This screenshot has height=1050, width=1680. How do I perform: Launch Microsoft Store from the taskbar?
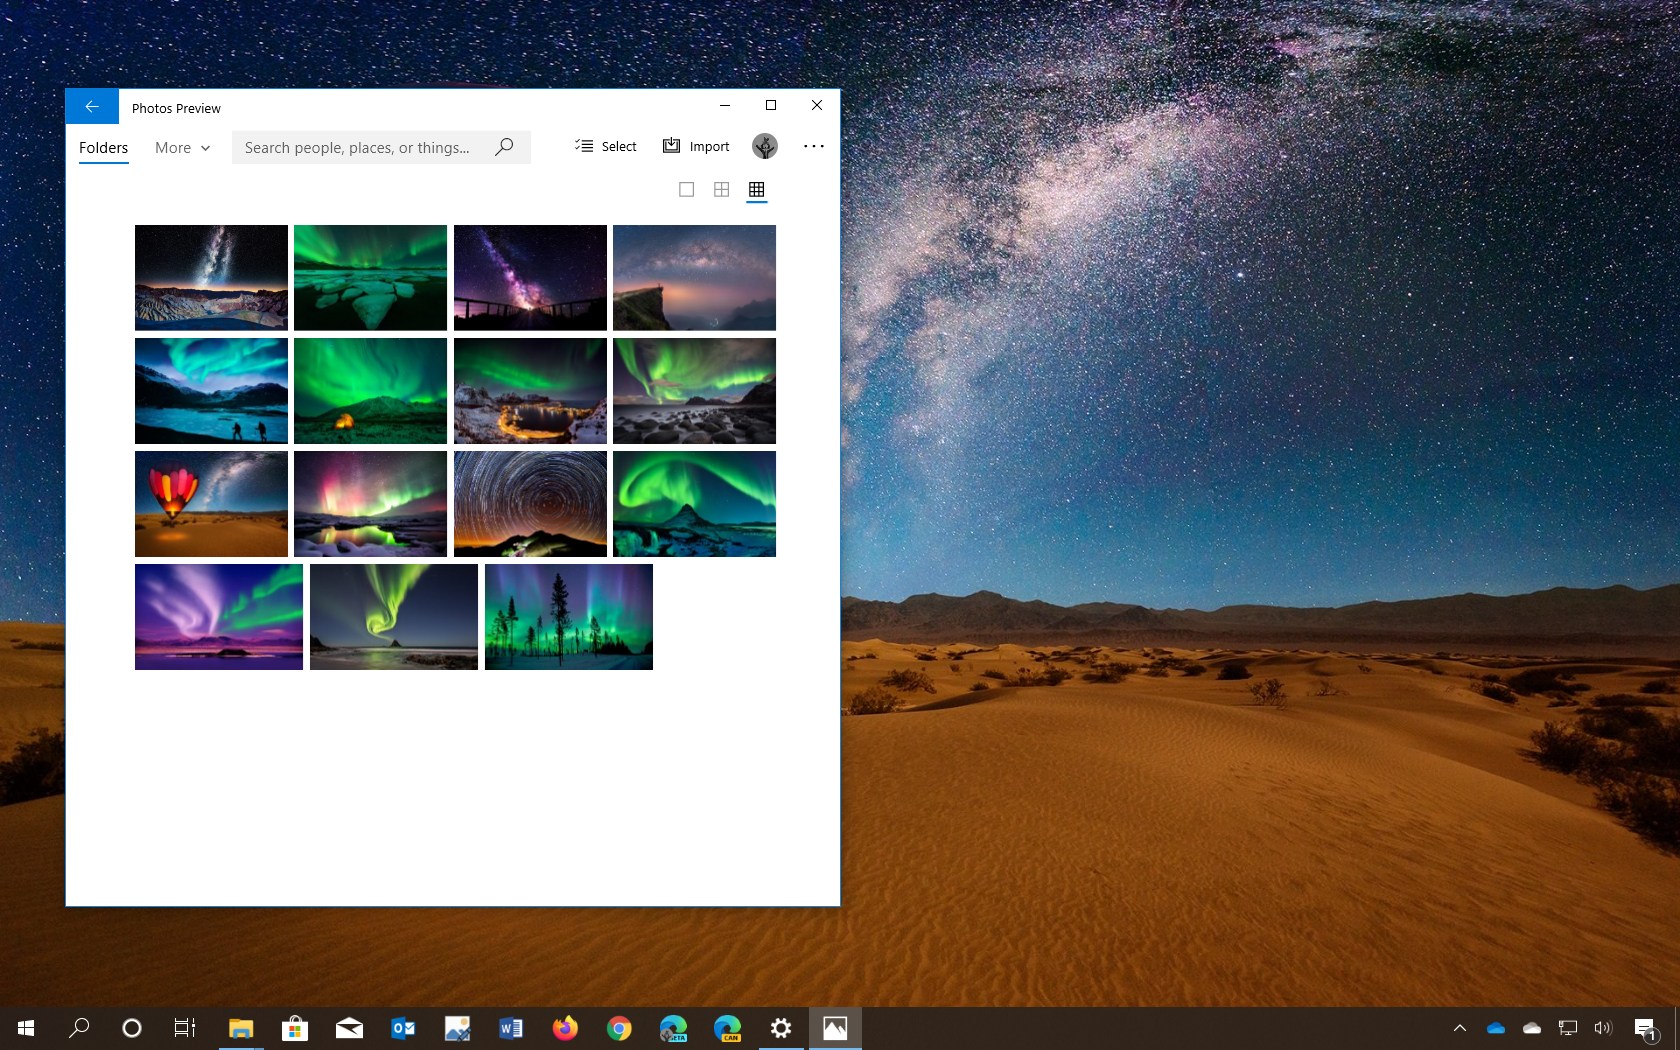pyautogui.click(x=295, y=1028)
